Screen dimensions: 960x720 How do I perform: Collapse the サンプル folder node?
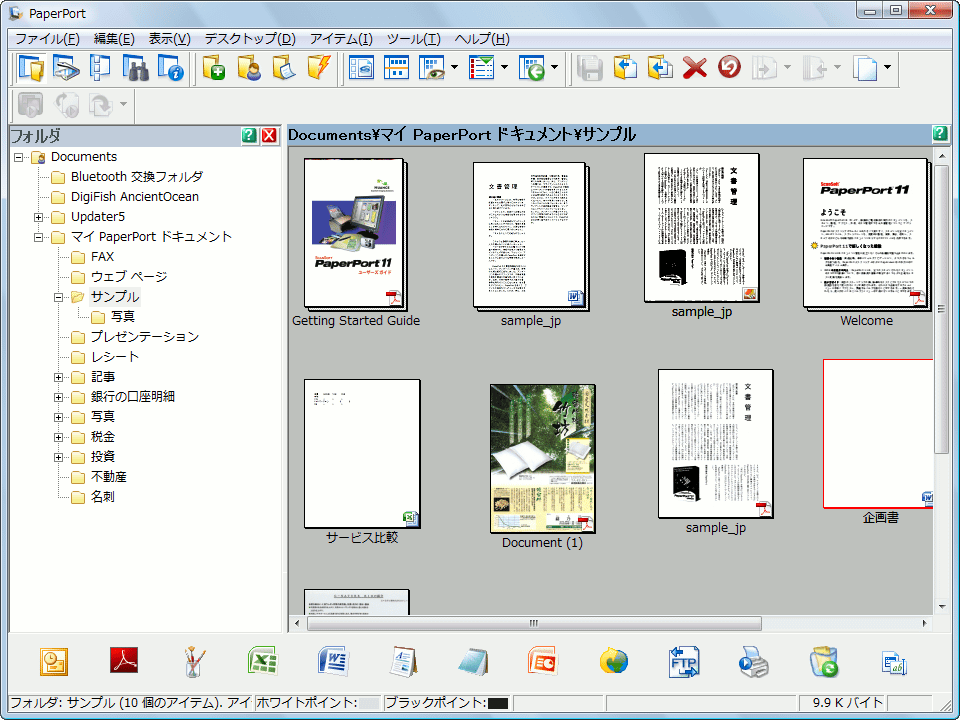[x=59, y=298]
